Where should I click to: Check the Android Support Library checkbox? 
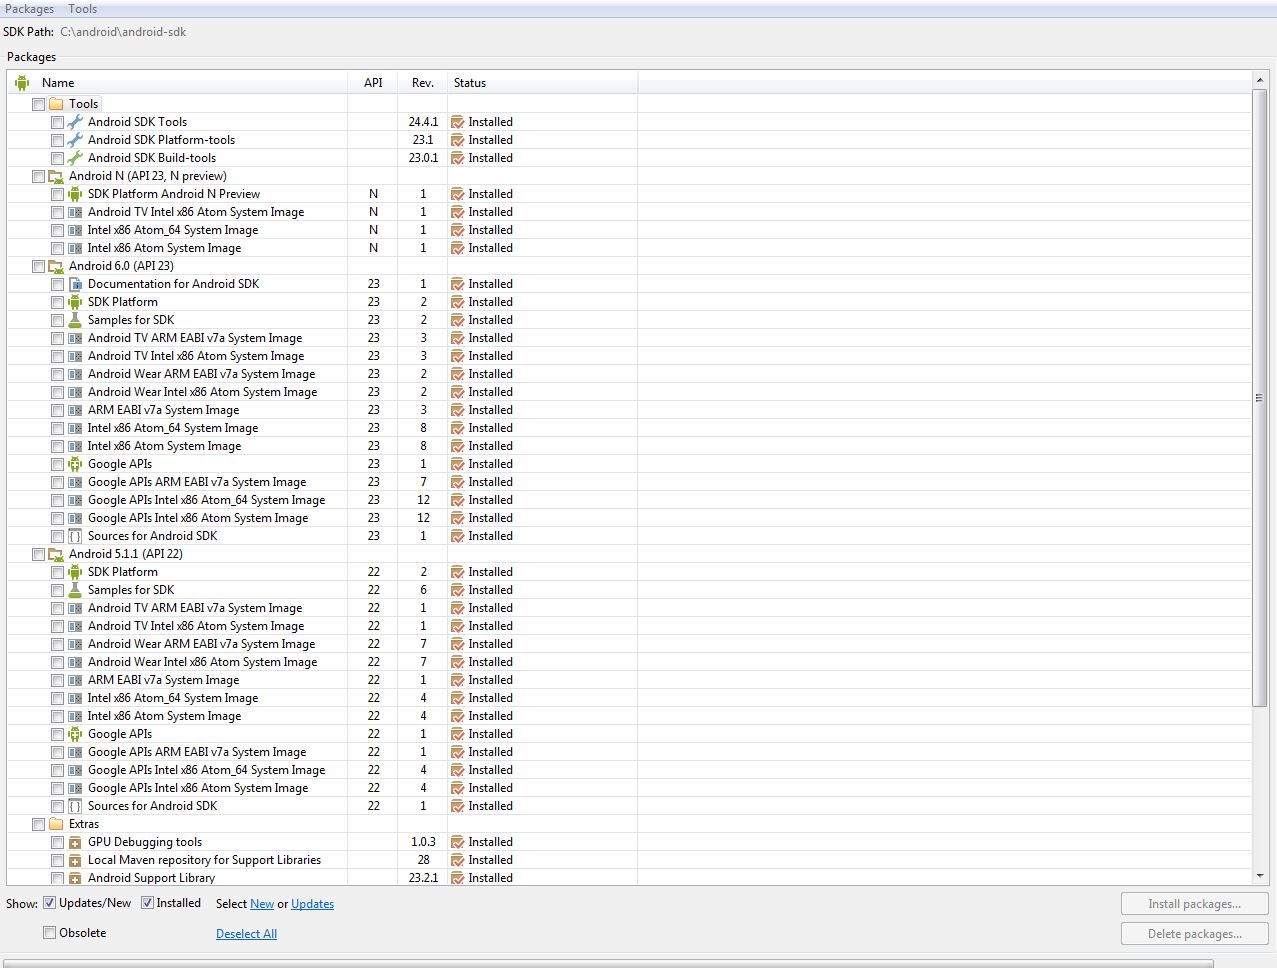pos(57,878)
